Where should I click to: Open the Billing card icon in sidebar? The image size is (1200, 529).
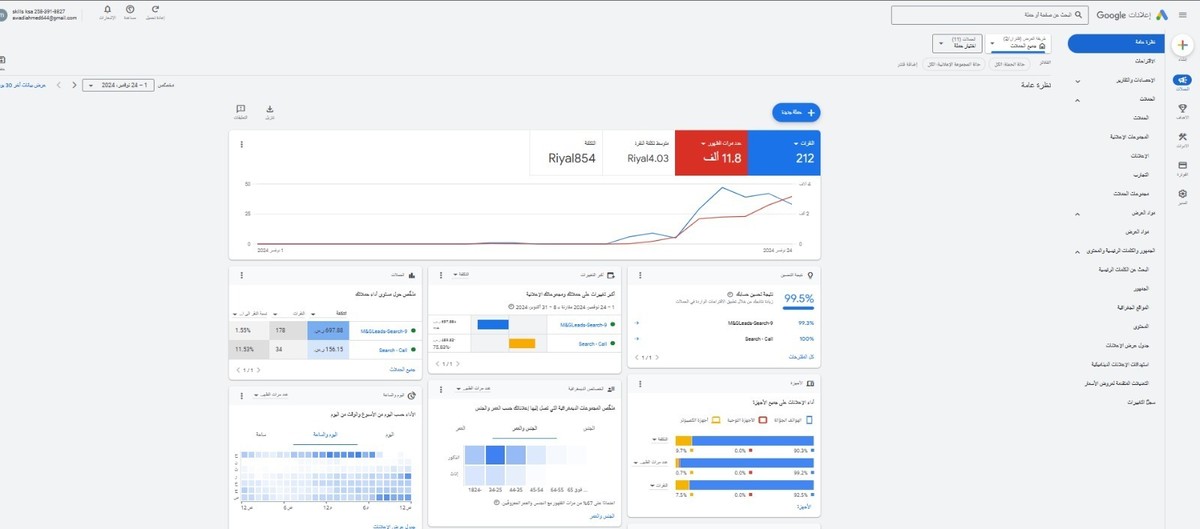tap(1183, 166)
